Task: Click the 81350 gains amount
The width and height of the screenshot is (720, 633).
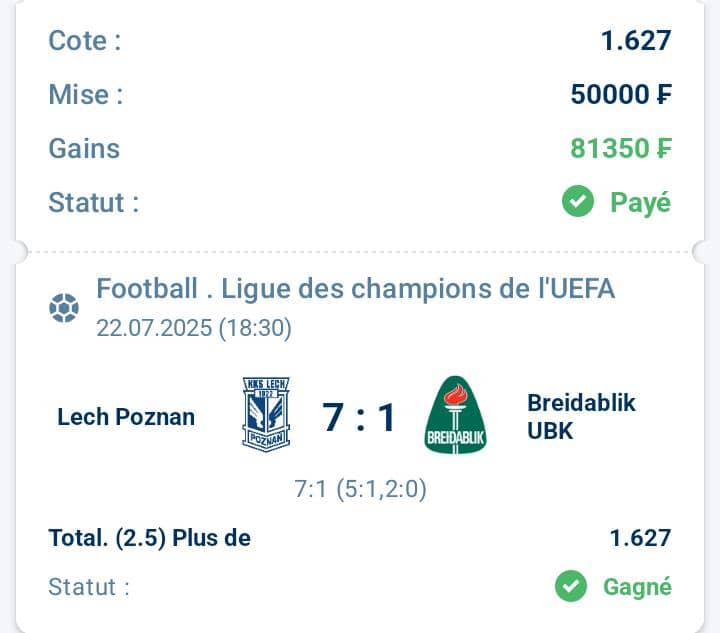Action: pyautogui.click(x=621, y=148)
